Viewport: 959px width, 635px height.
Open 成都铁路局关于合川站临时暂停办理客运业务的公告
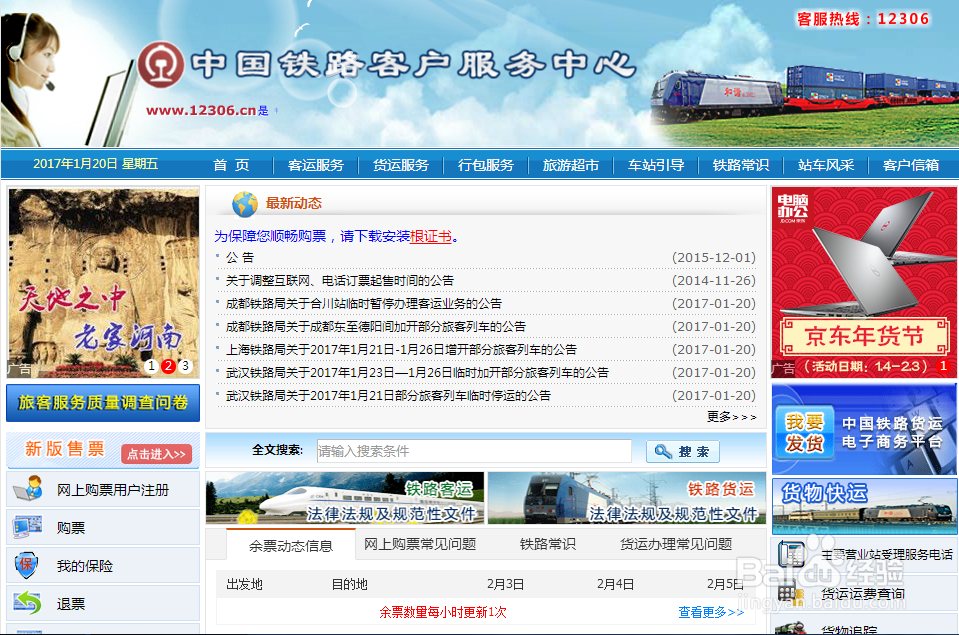click(x=364, y=303)
